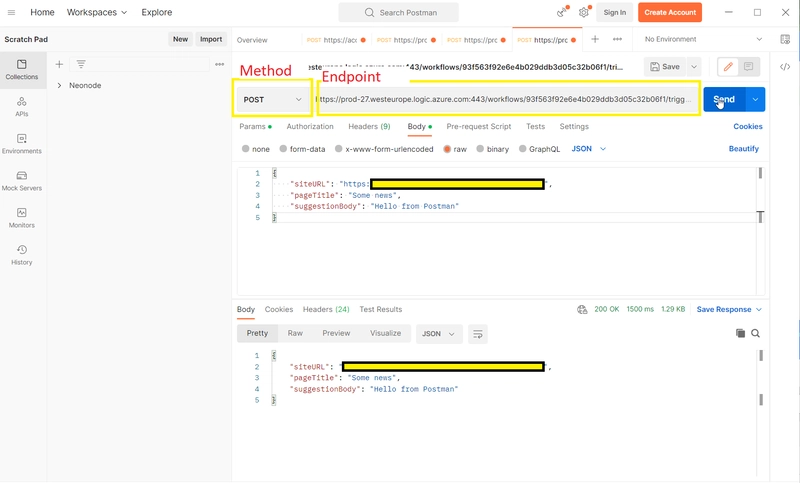The width and height of the screenshot is (800, 483).
Task: Open the response JSON format dropdown
Action: pos(439,334)
